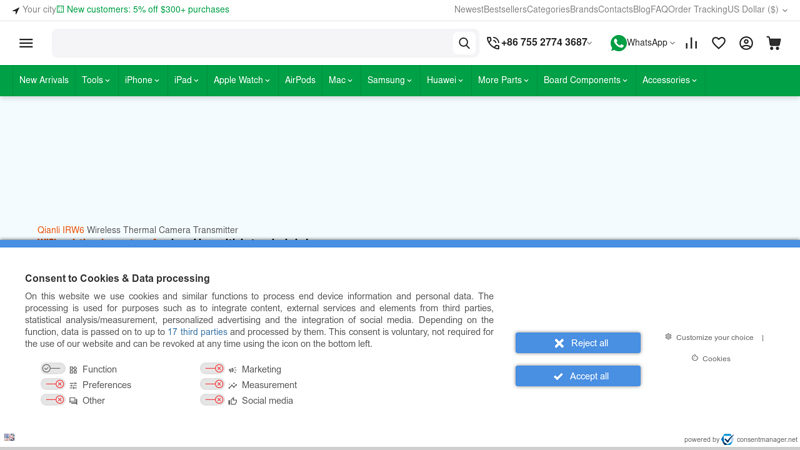
Task: Open the 17 third parties link
Action: [x=197, y=332]
